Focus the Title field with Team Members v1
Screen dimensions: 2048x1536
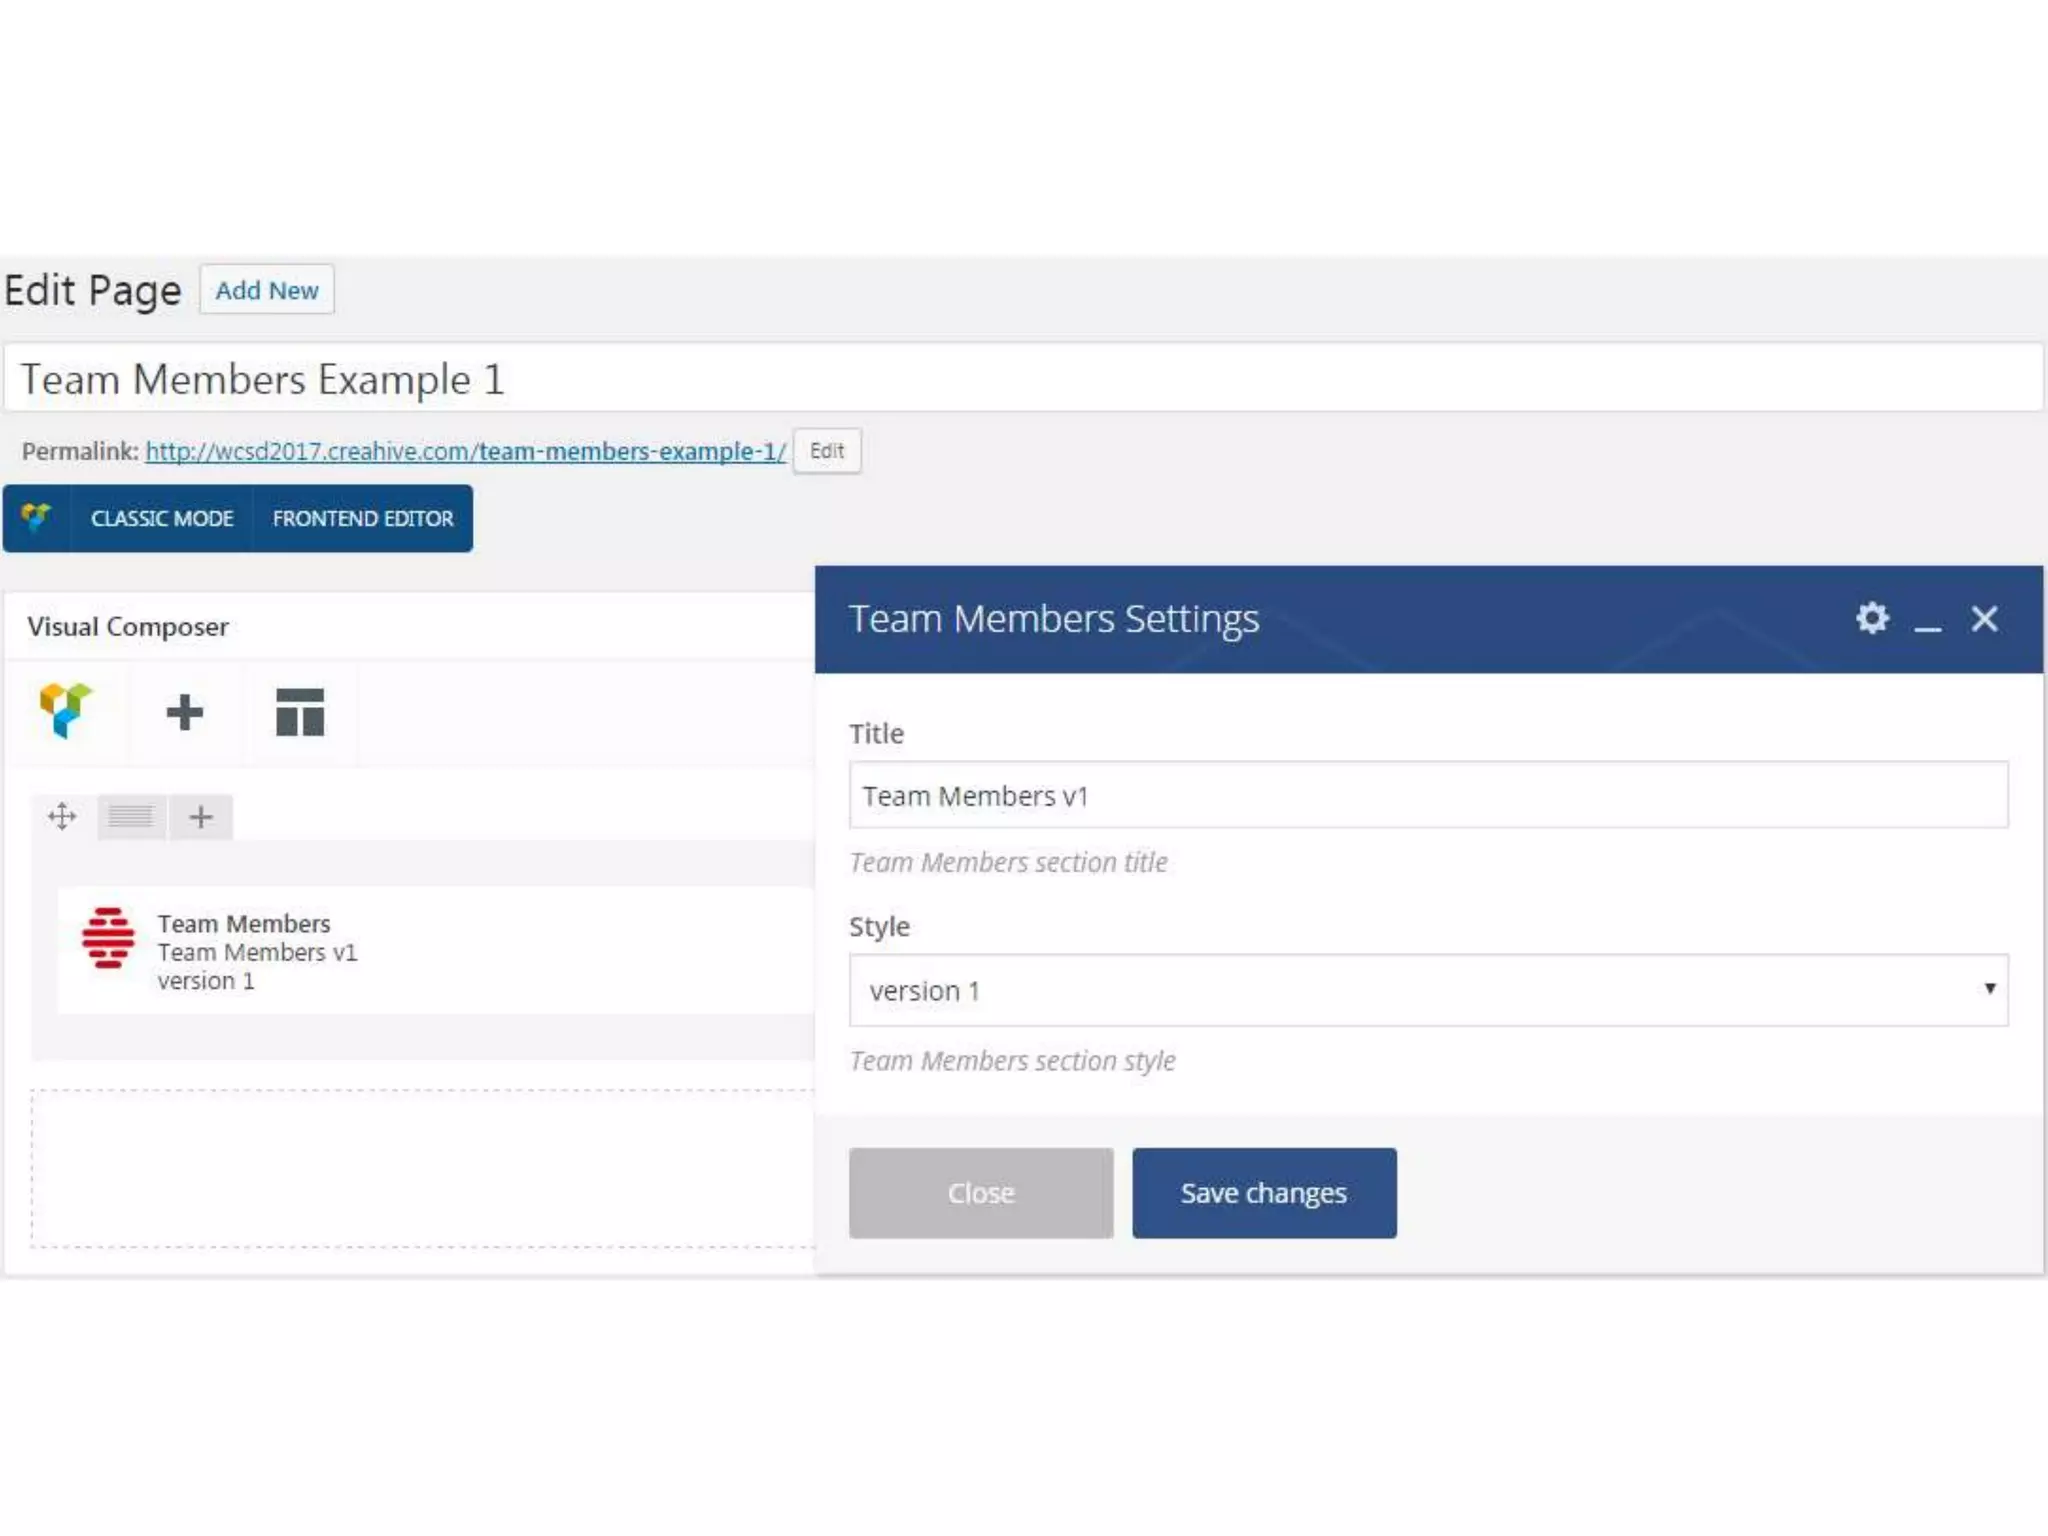point(1428,796)
